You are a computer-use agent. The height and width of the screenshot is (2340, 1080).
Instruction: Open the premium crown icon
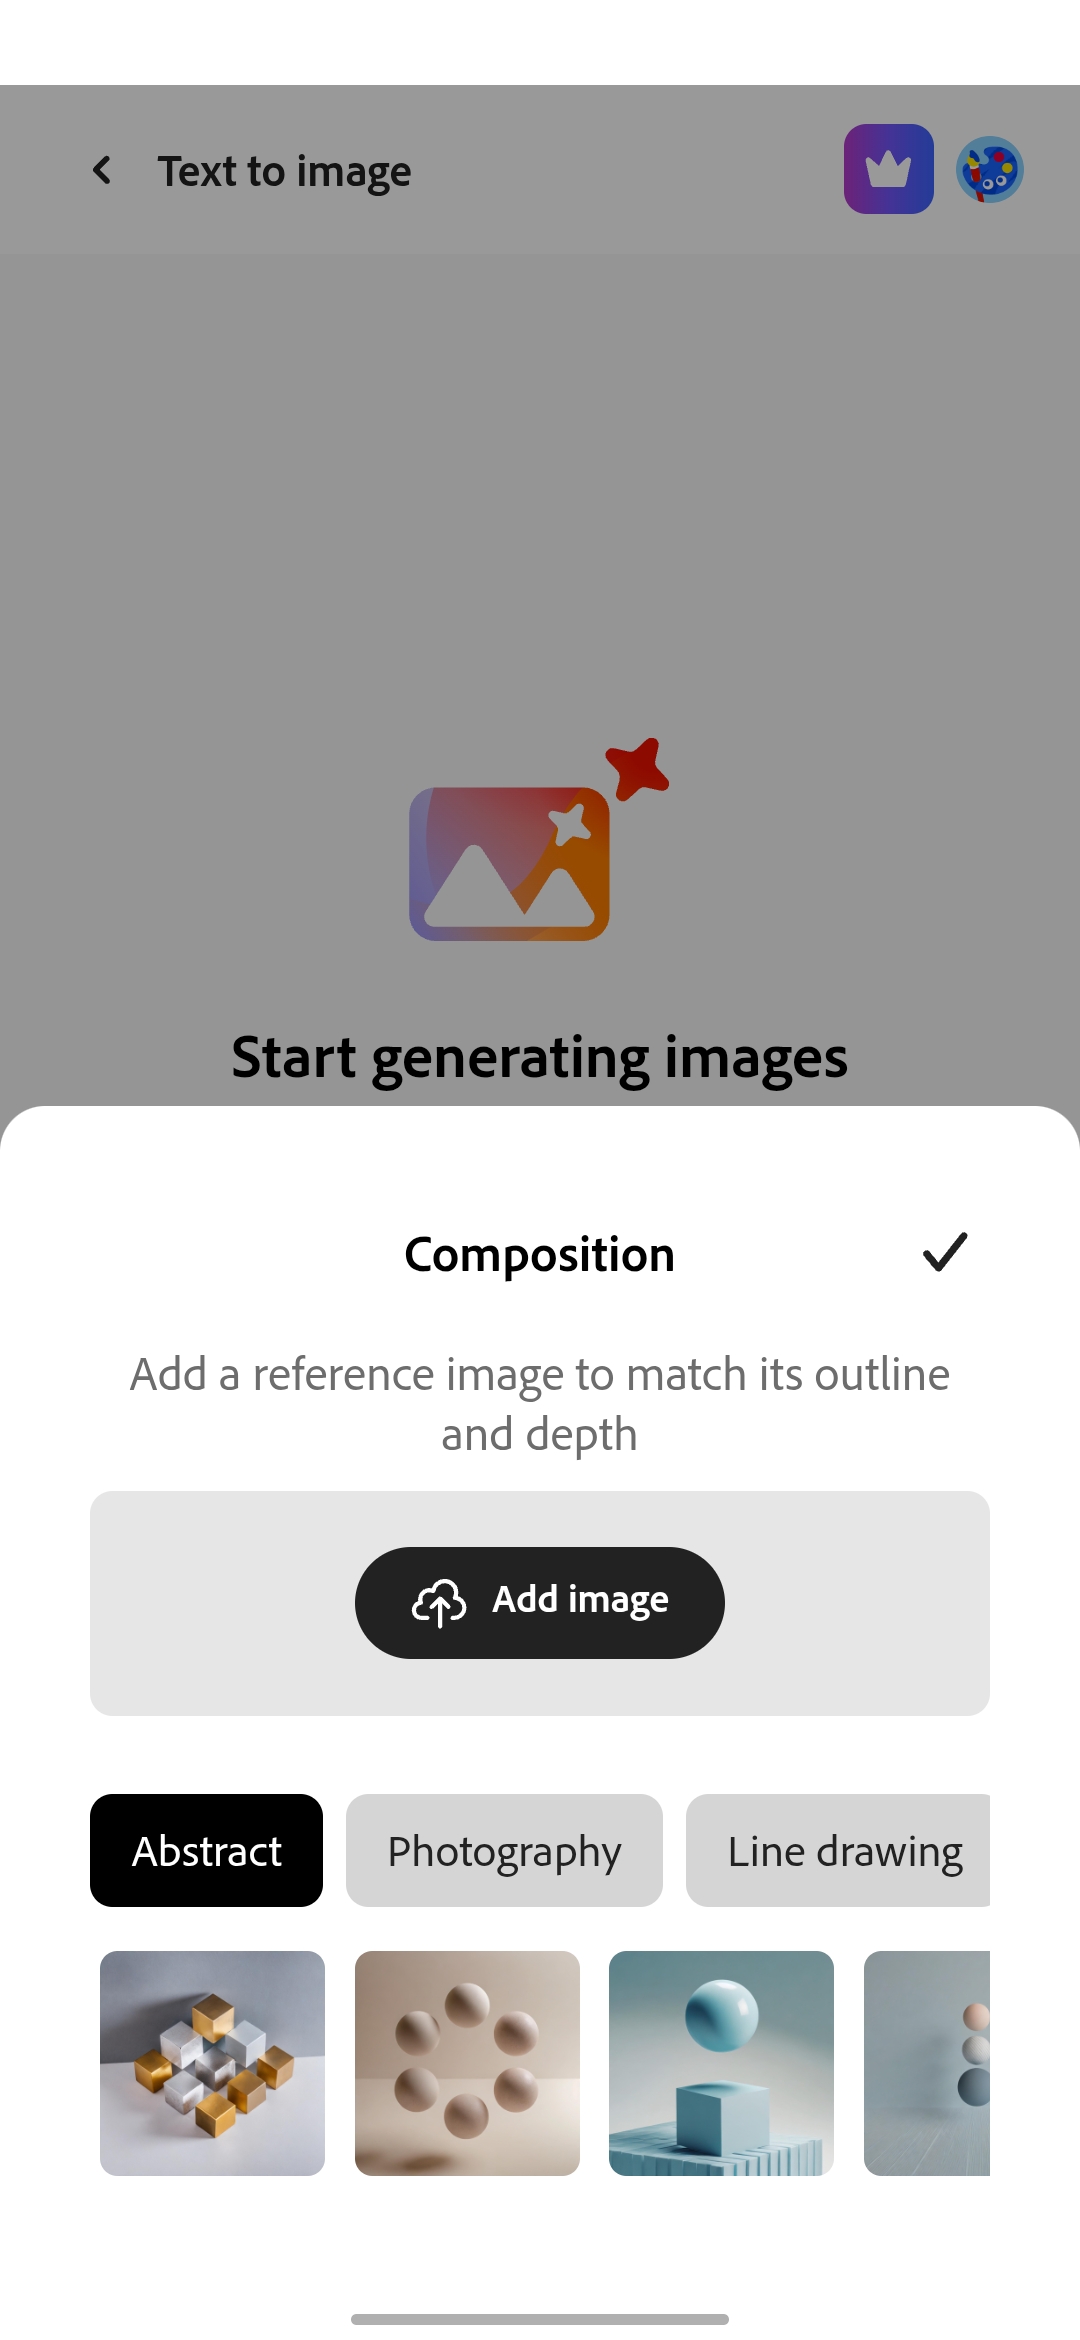pos(888,169)
